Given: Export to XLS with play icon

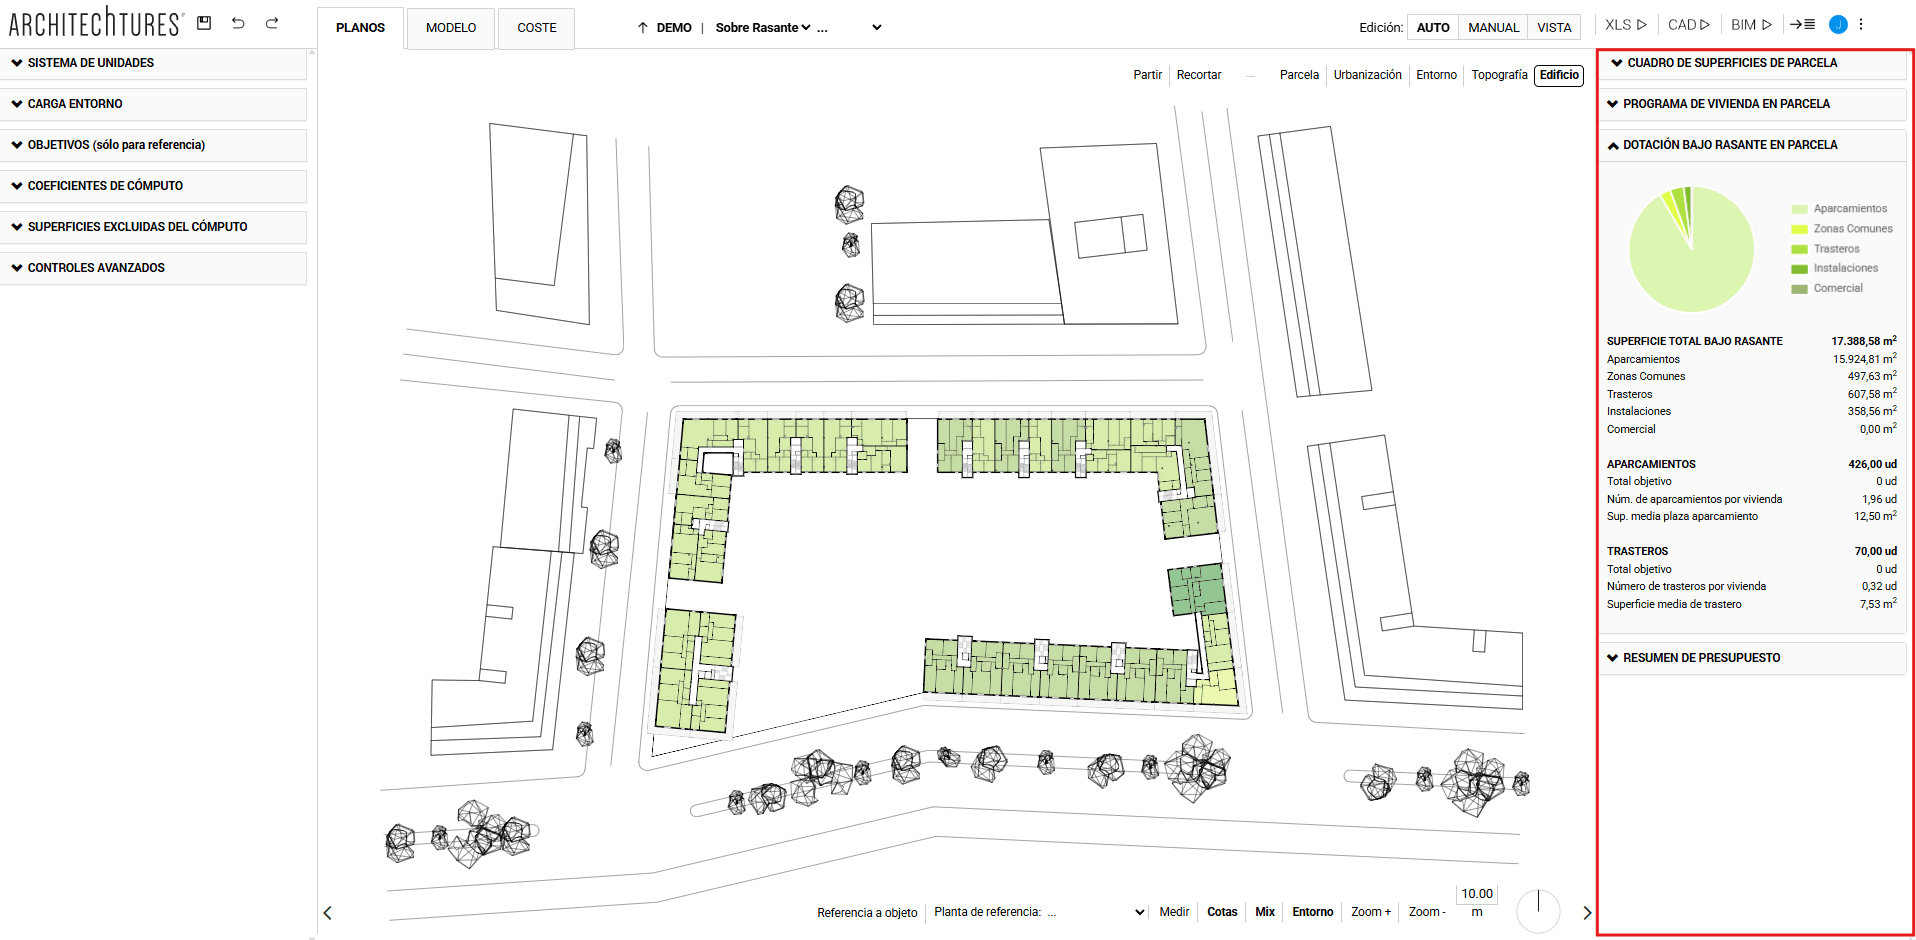Looking at the screenshot, I should pos(1625,25).
